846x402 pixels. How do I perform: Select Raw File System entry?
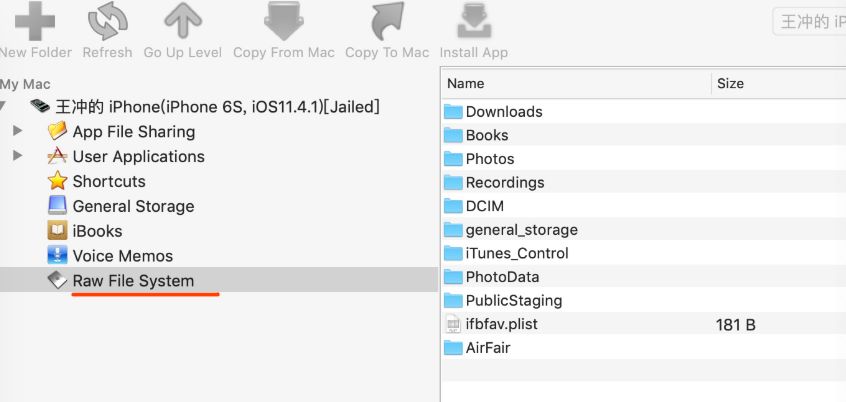(x=133, y=281)
